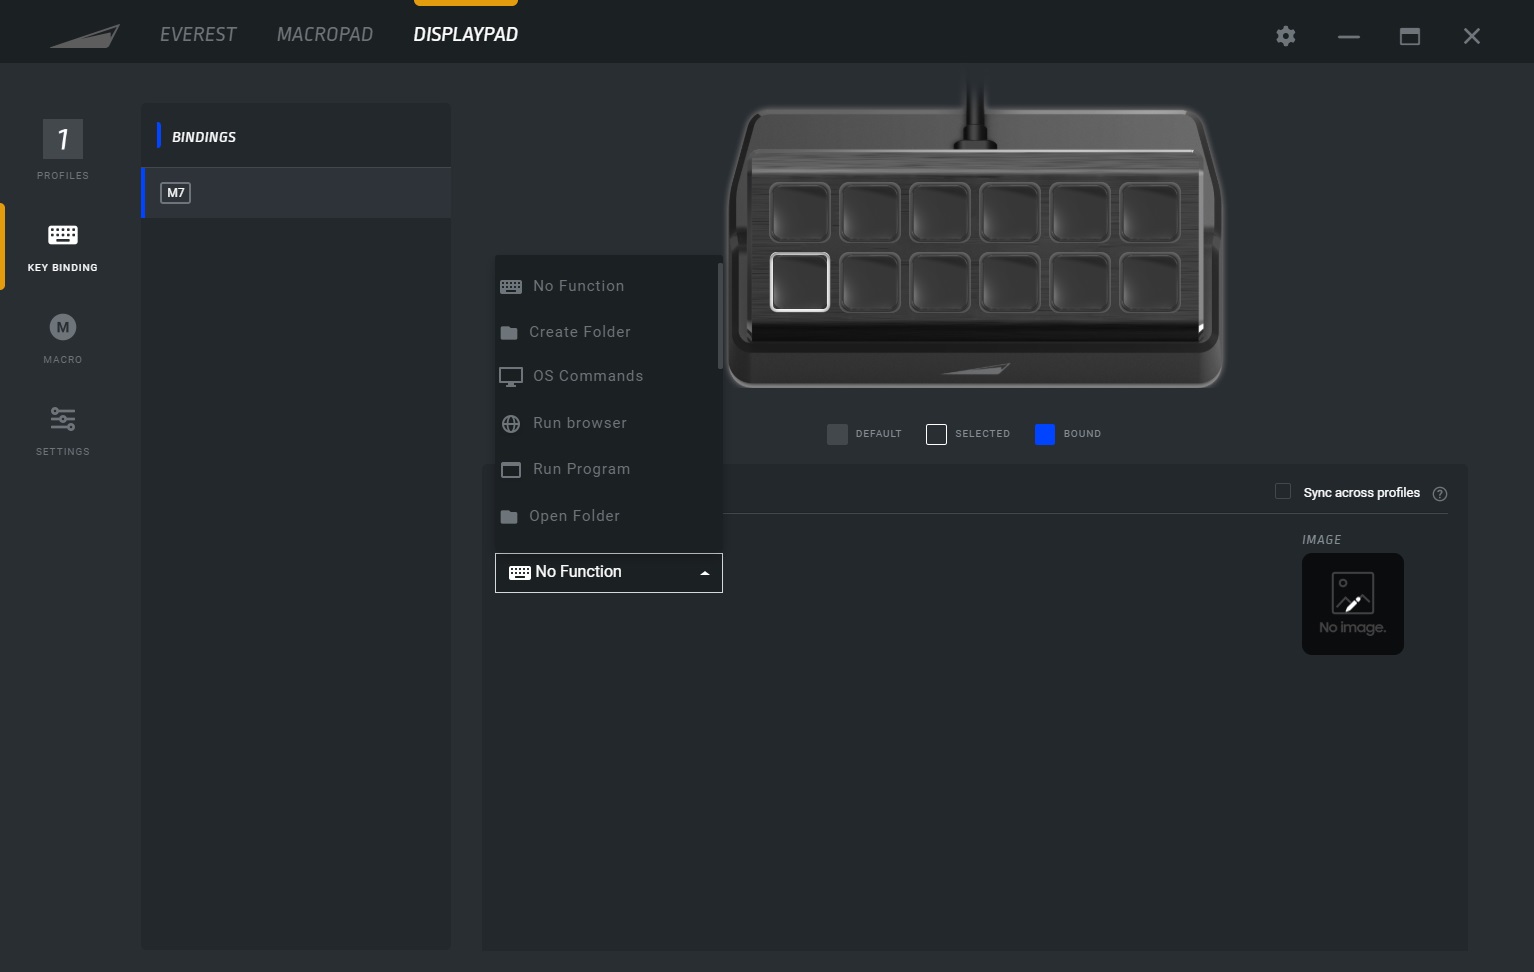This screenshot has width=1534, height=972.
Task: Click the selected first key in bottom row
Action: coord(800,282)
